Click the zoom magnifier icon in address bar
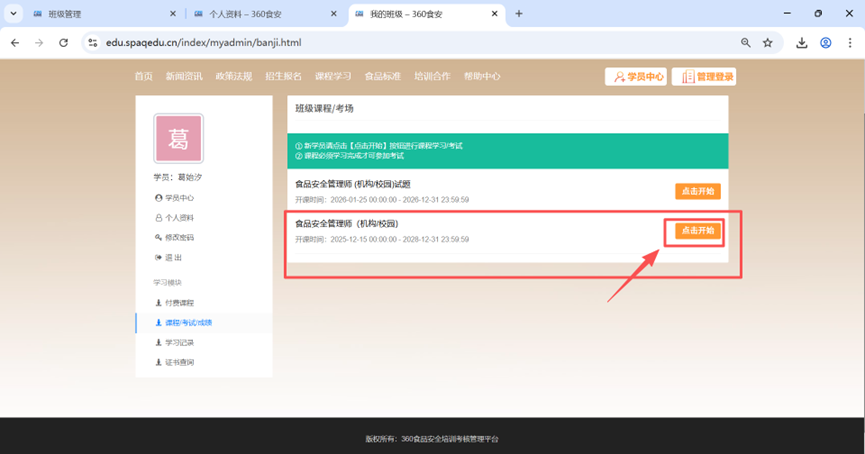Viewport: 865px width, 454px height. [x=746, y=43]
